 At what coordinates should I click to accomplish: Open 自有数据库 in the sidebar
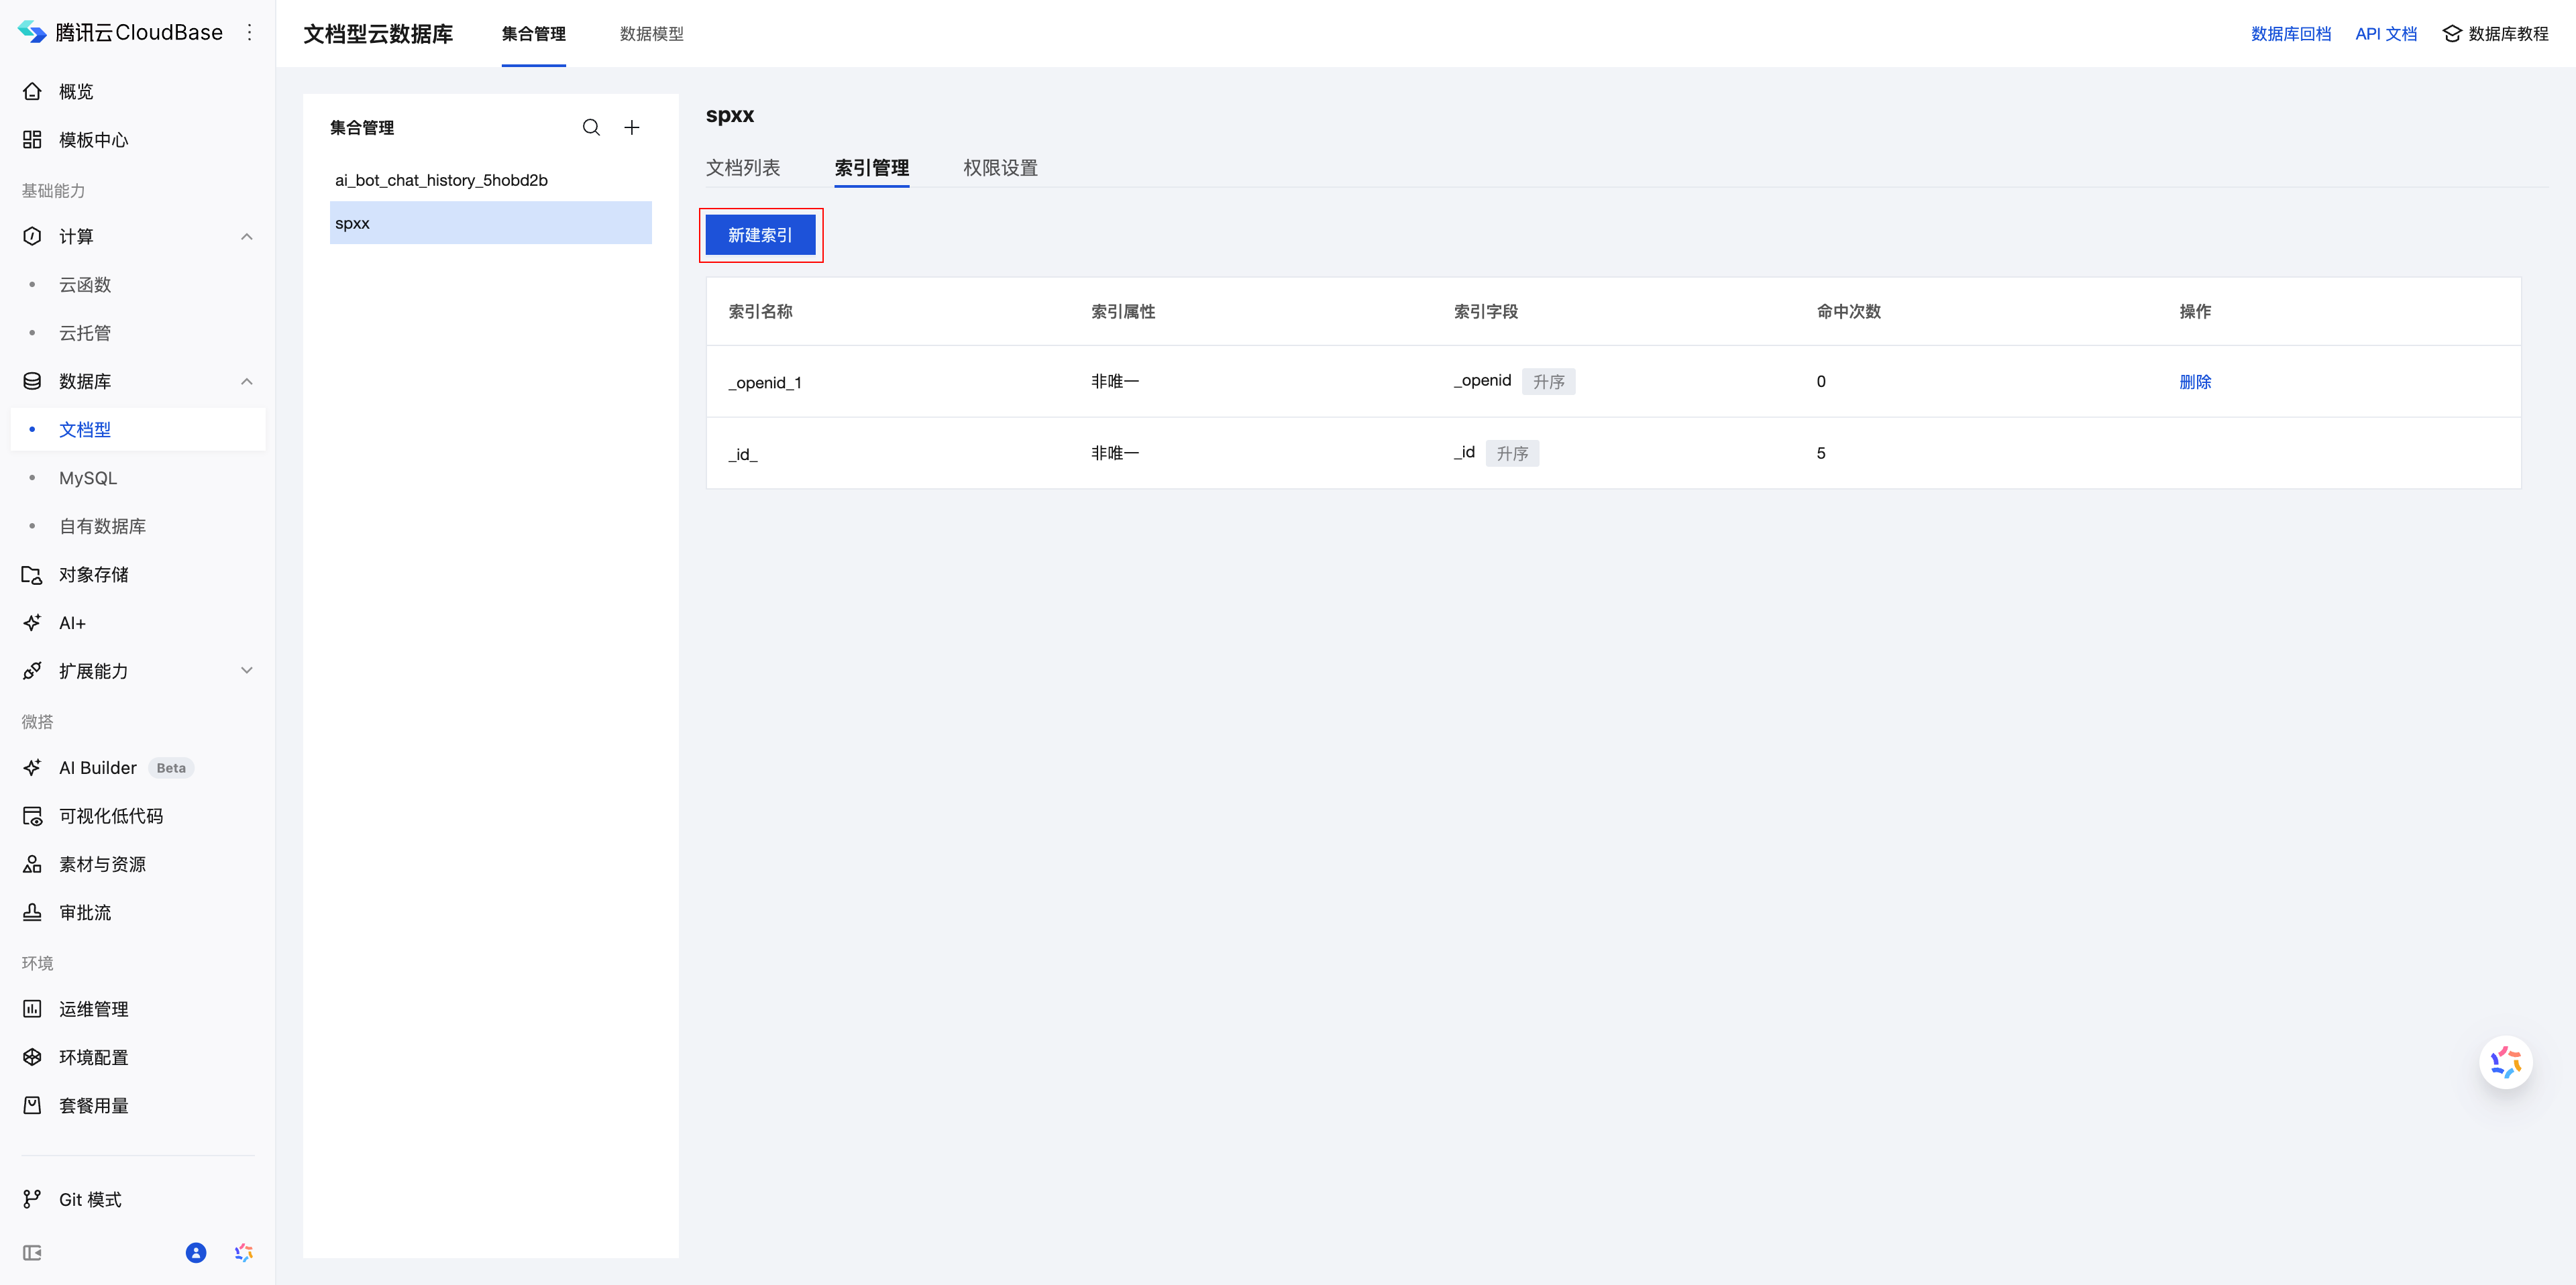pyautogui.click(x=102, y=526)
